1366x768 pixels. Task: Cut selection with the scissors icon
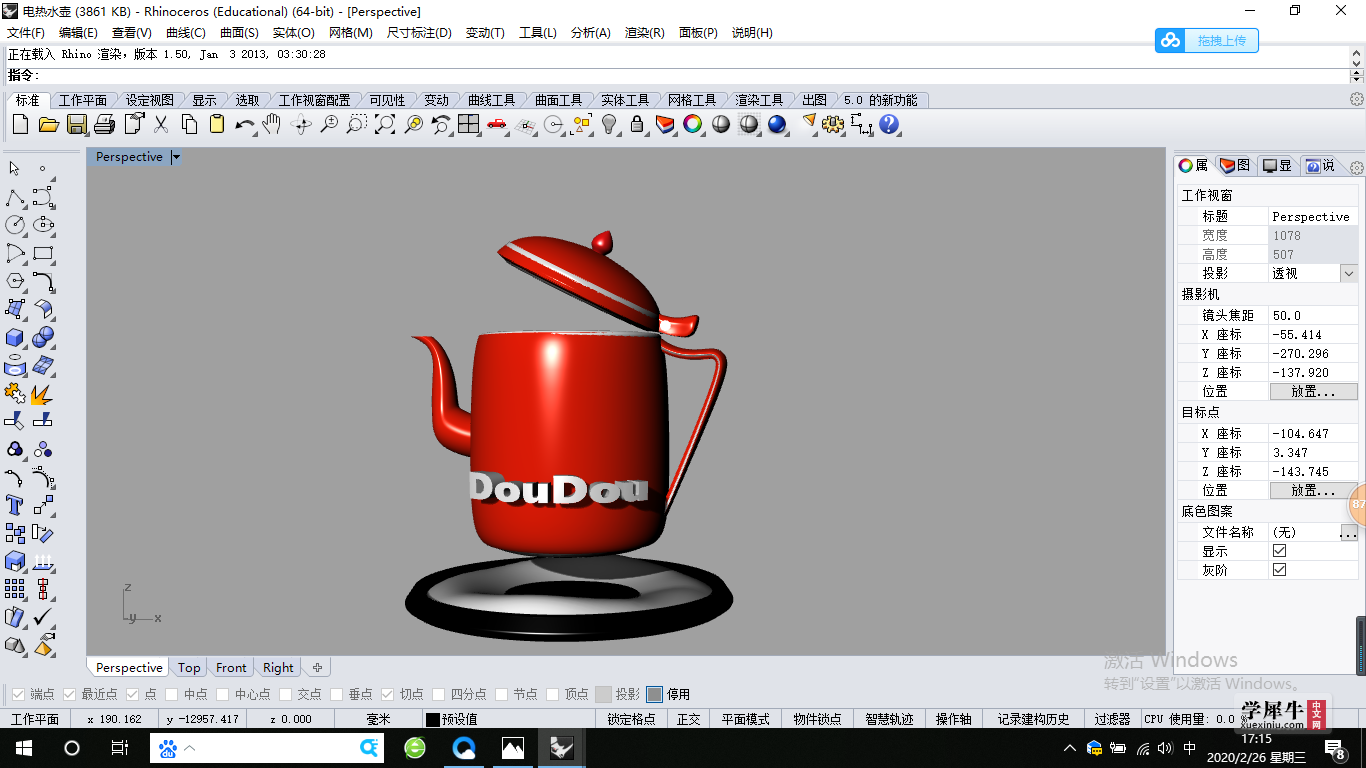tap(160, 124)
